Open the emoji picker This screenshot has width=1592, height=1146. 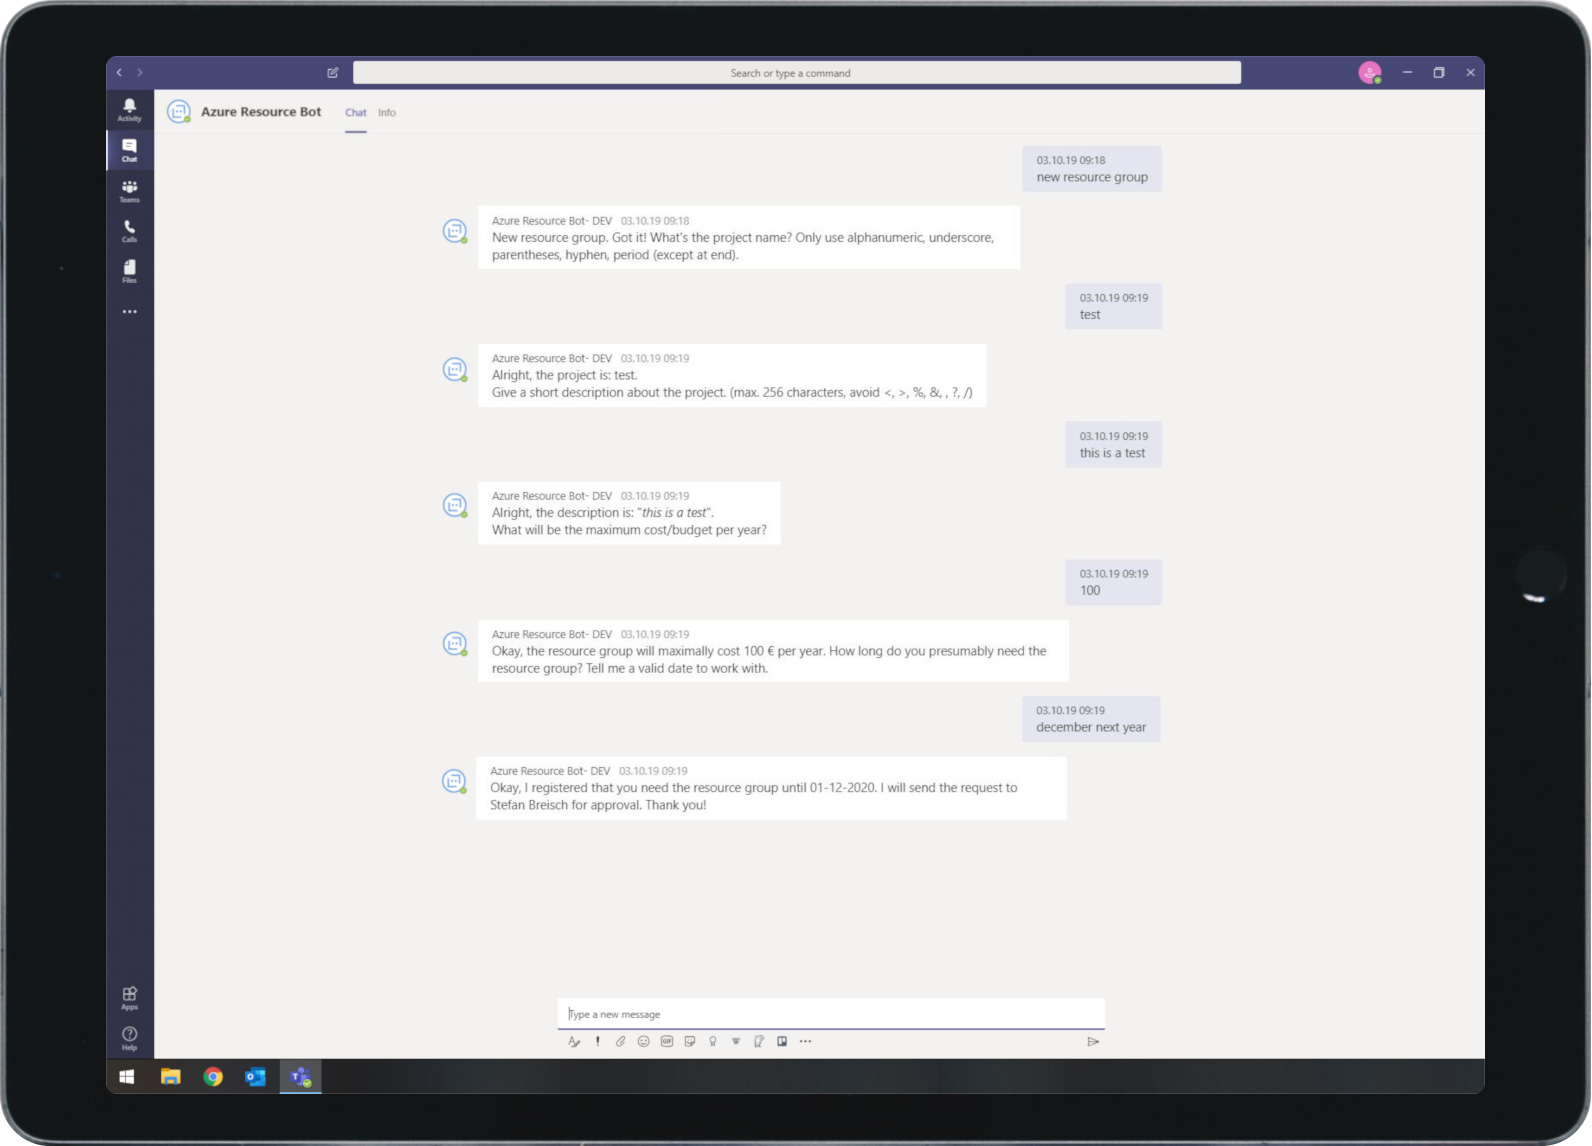click(x=643, y=1041)
